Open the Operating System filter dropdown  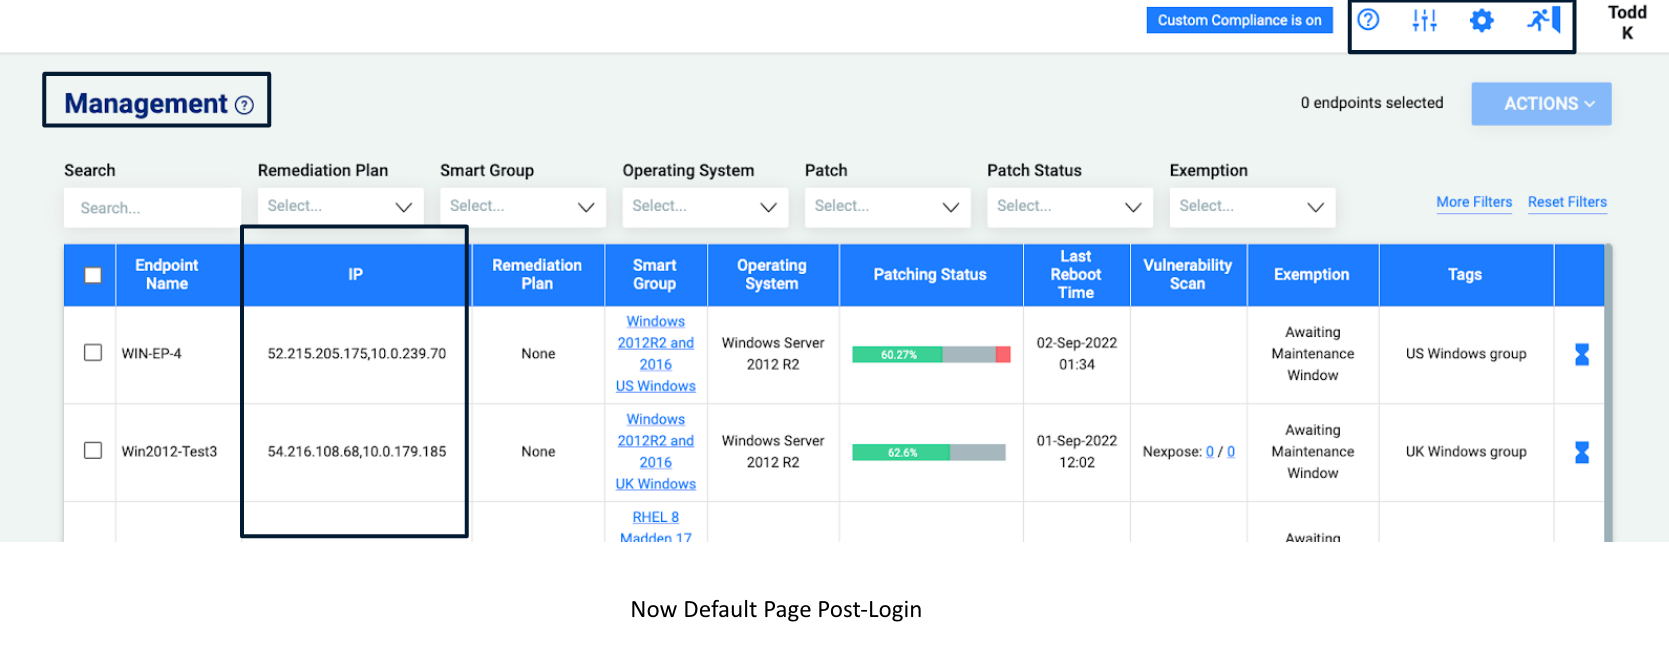tap(705, 207)
